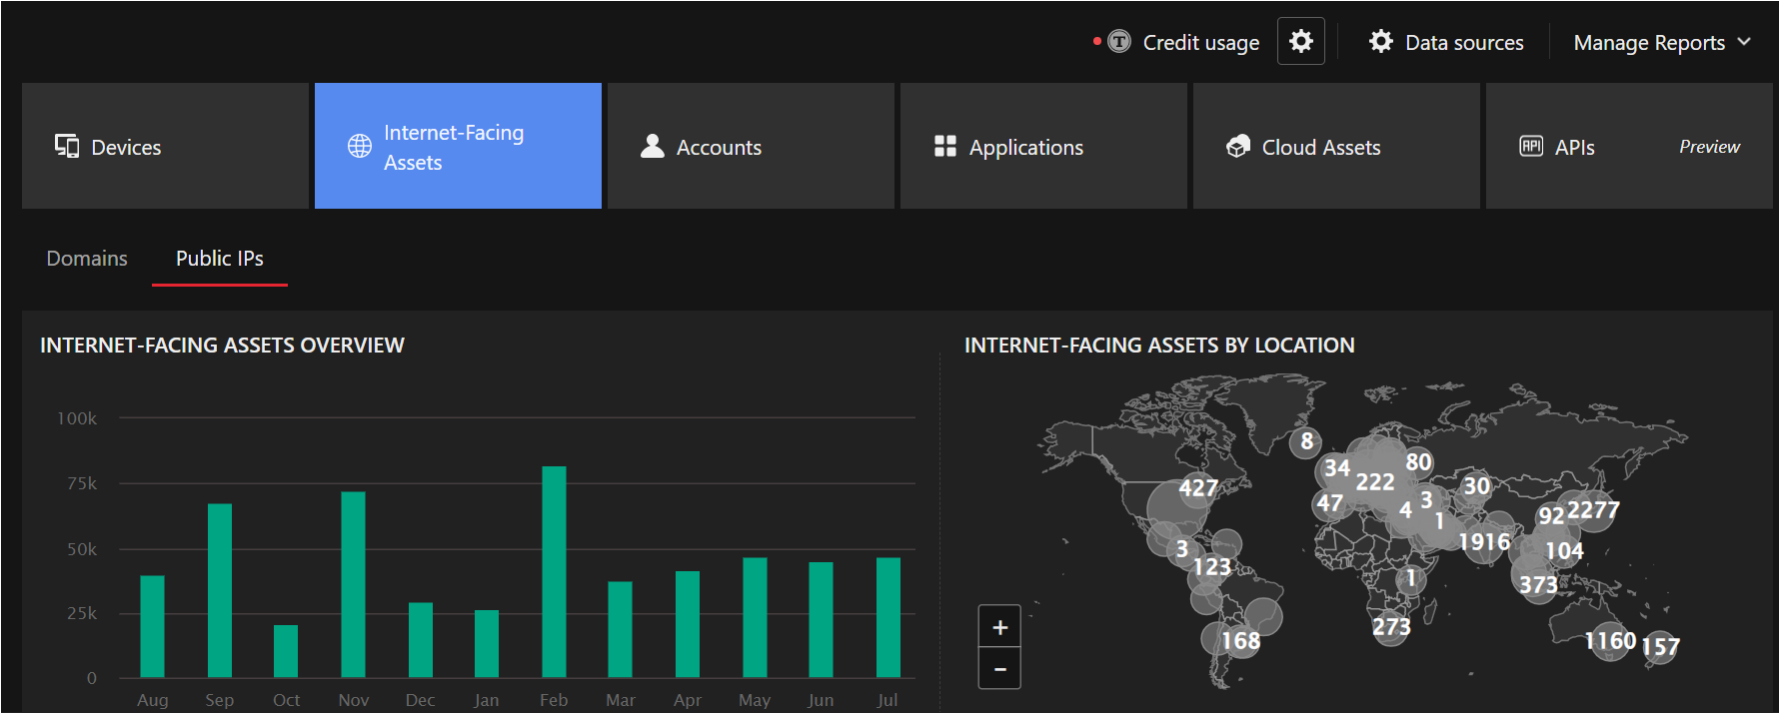
Task: Zoom out on the location map
Action: [x=999, y=669]
